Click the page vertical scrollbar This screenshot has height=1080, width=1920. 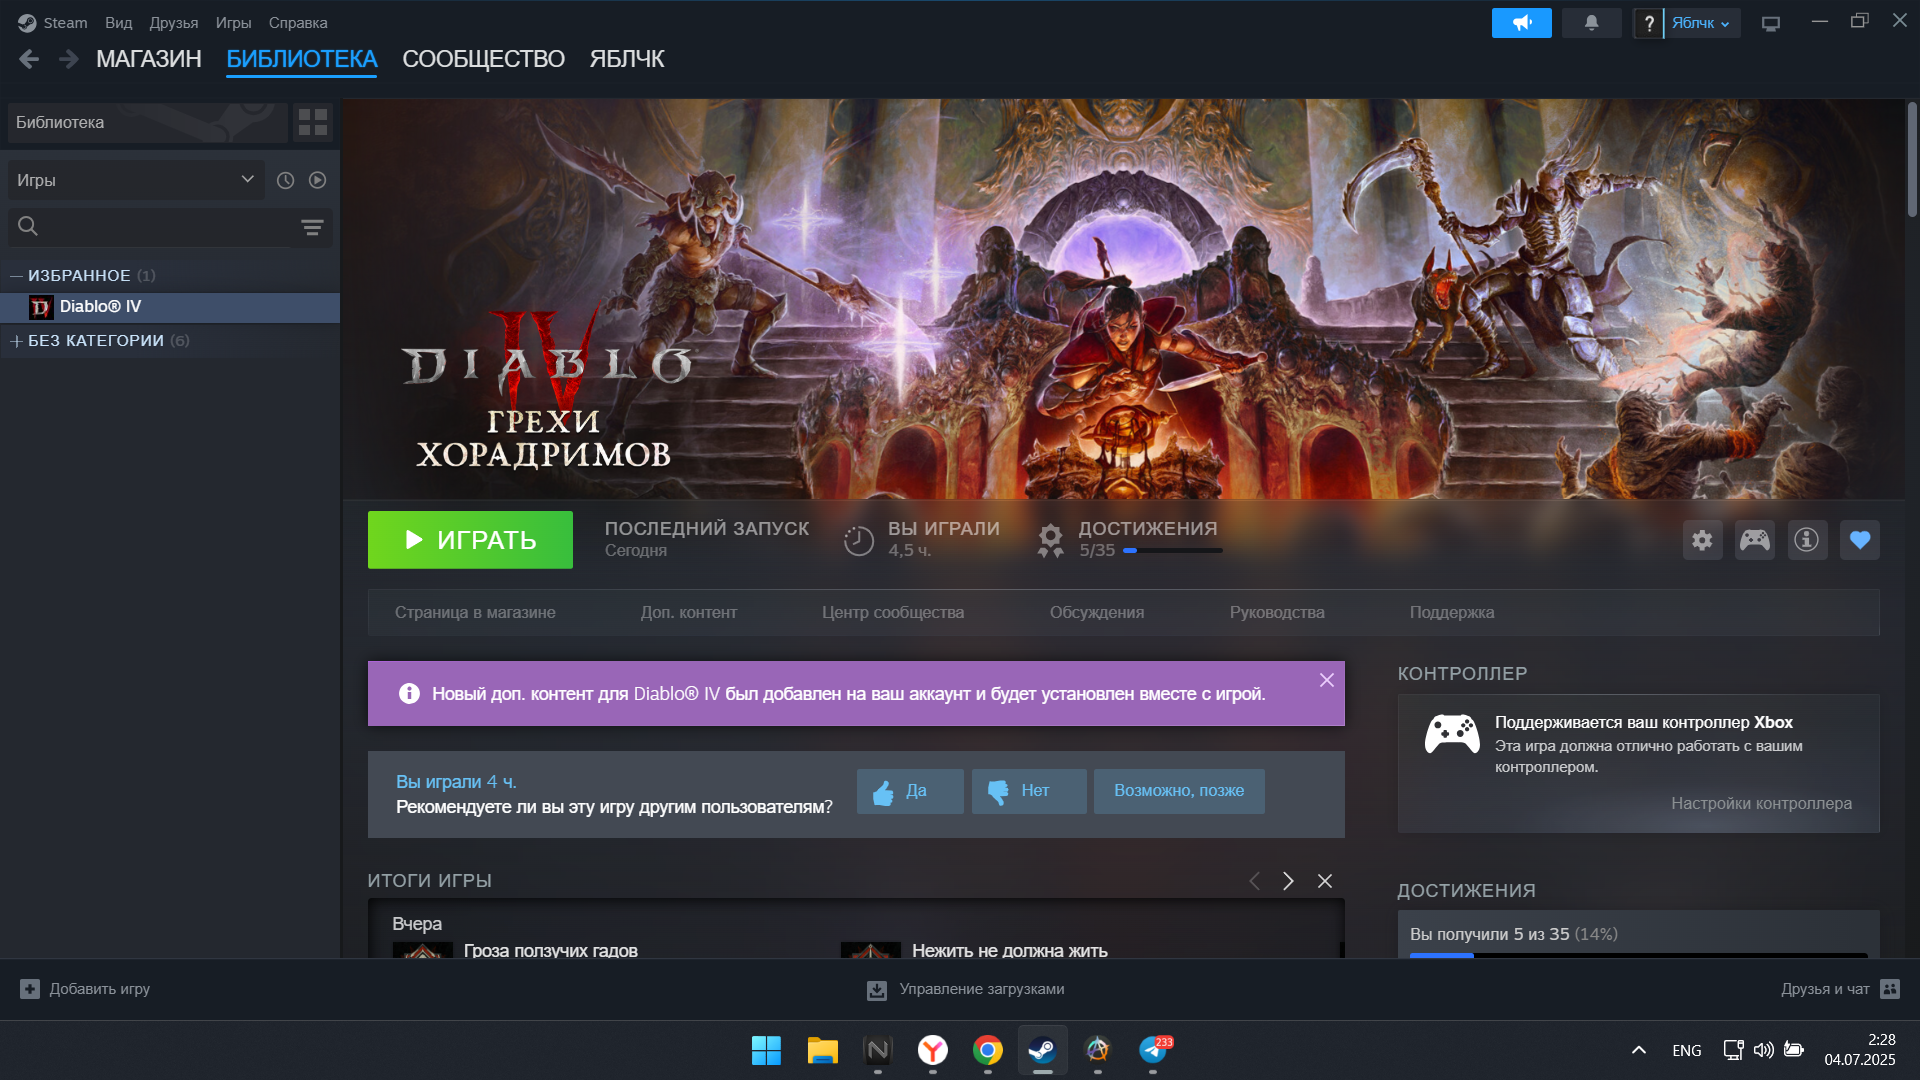click(x=1911, y=160)
